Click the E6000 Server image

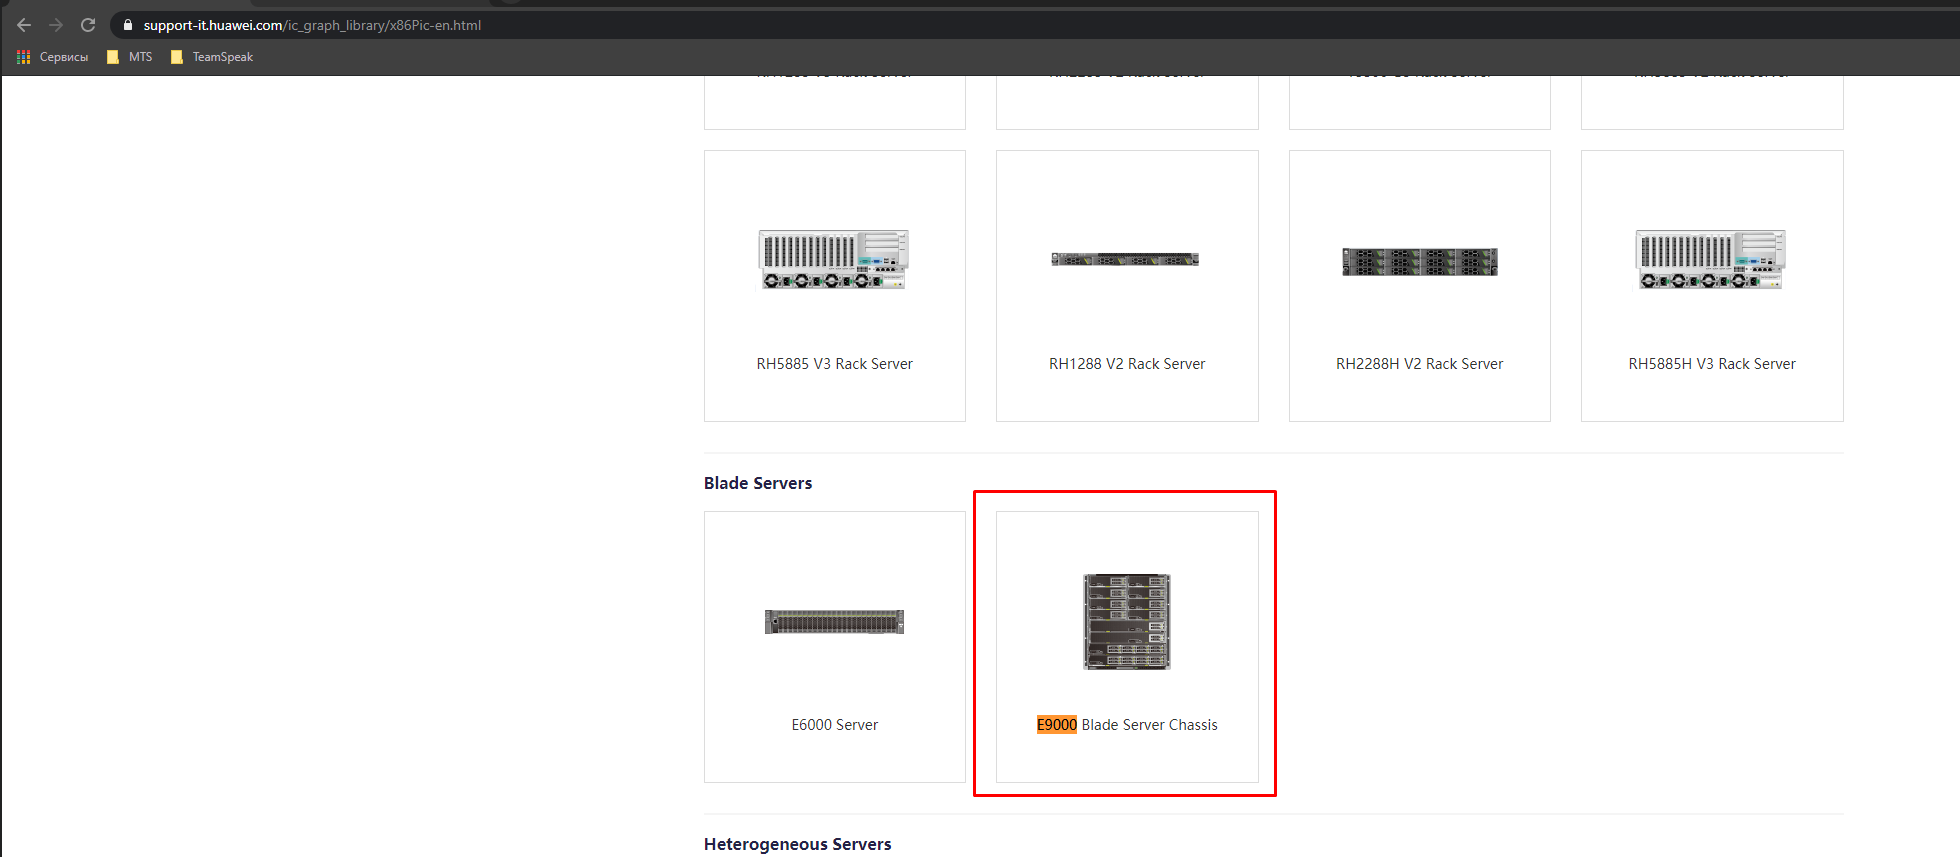tap(834, 622)
